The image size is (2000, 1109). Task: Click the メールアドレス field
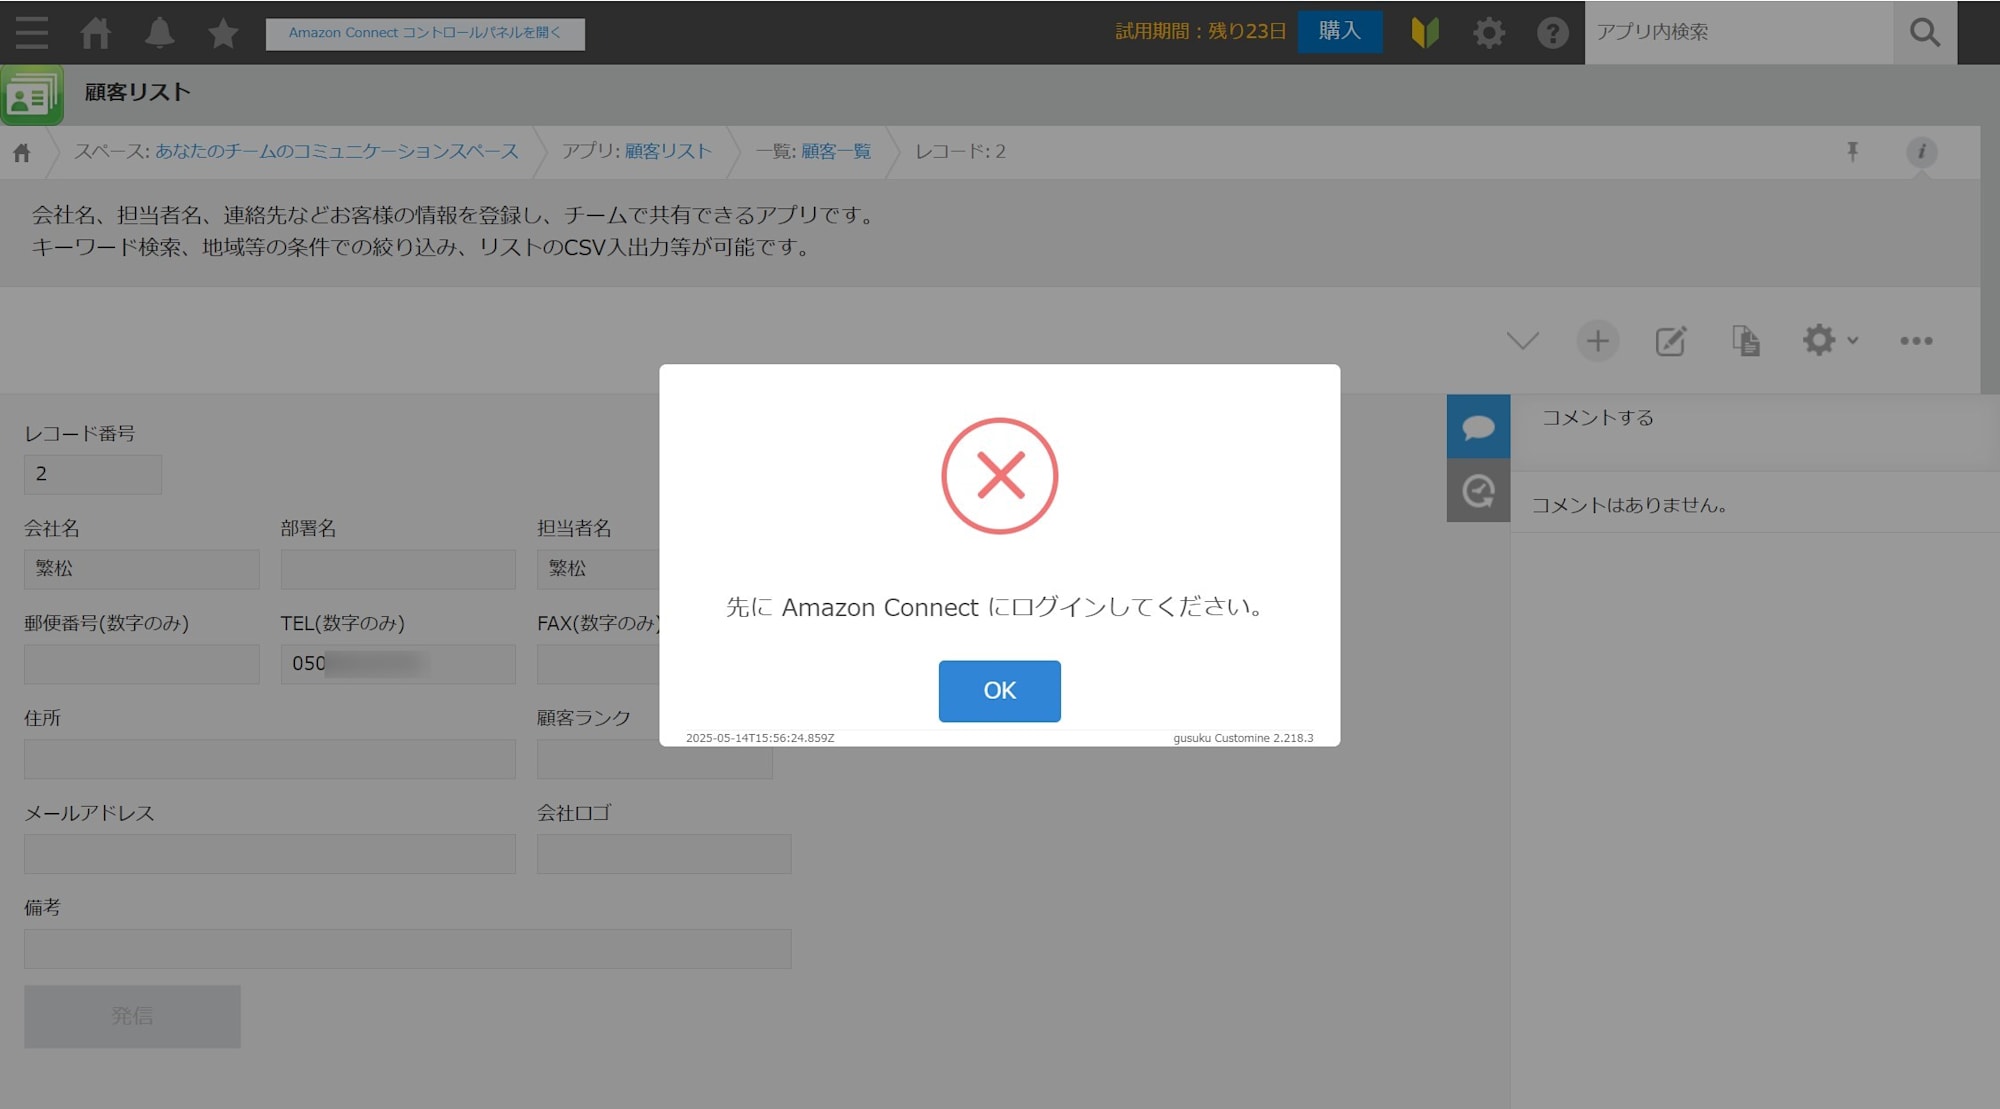click(270, 854)
